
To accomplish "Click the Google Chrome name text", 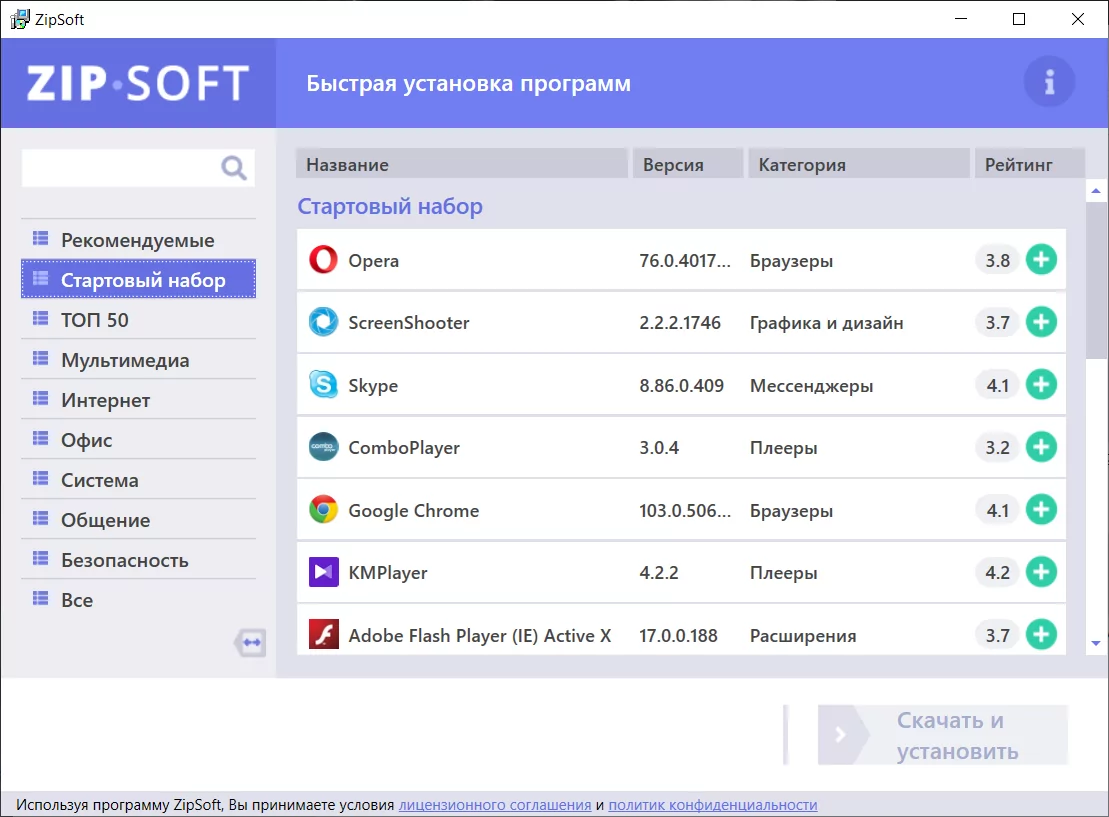I will click(414, 511).
